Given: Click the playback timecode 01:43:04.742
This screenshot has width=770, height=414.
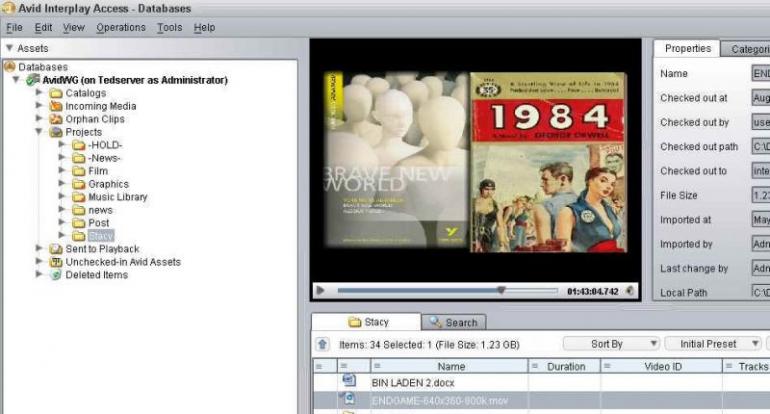Looking at the screenshot, I should click(593, 291).
